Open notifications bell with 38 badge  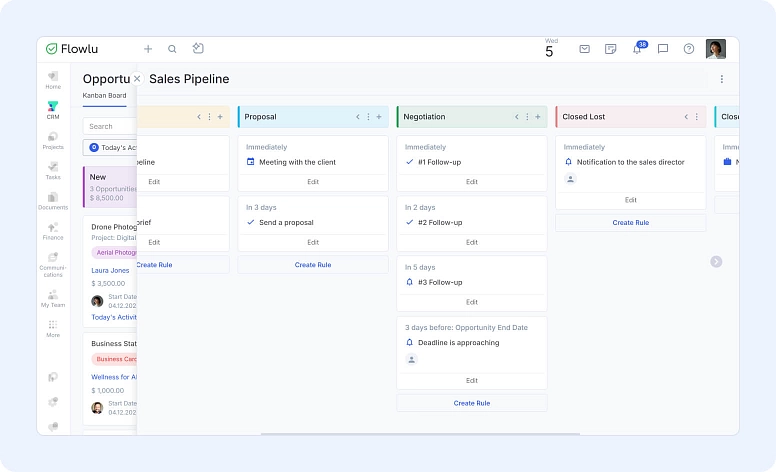pyautogui.click(x=638, y=47)
